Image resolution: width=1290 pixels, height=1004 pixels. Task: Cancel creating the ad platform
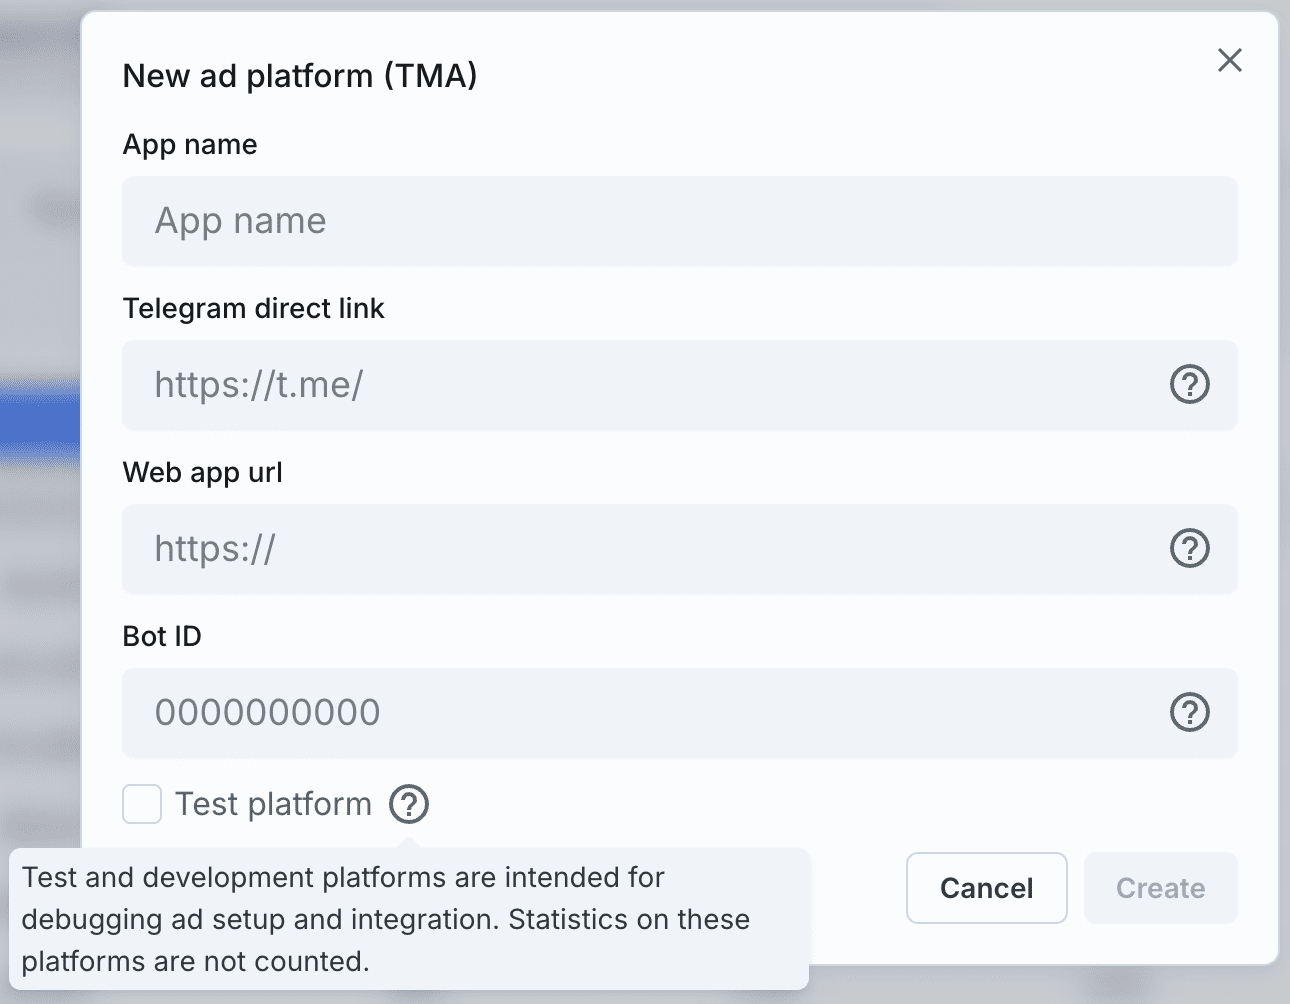point(987,888)
